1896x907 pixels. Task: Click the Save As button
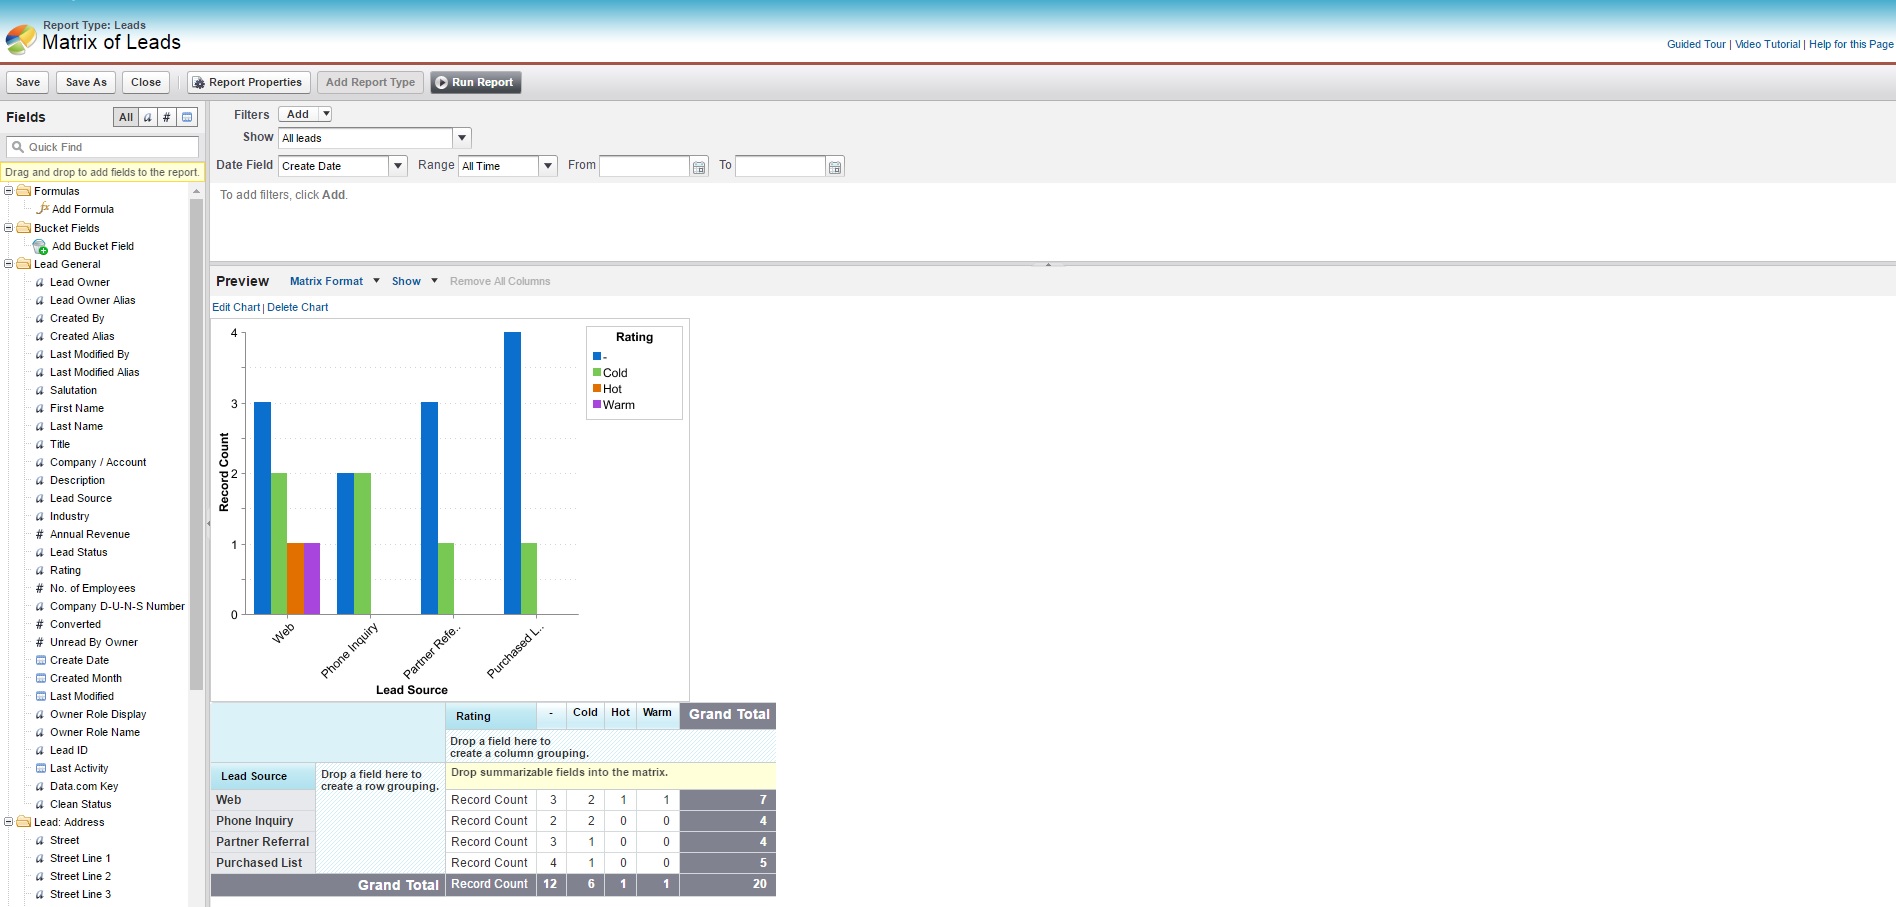pyautogui.click(x=86, y=82)
